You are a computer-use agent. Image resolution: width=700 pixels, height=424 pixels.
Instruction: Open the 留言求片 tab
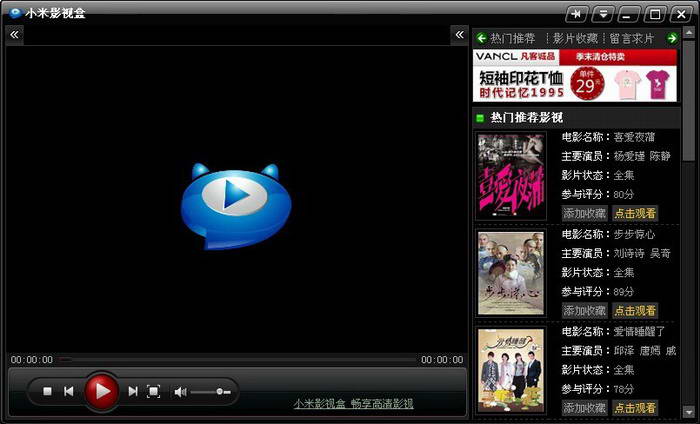pyautogui.click(x=632, y=38)
